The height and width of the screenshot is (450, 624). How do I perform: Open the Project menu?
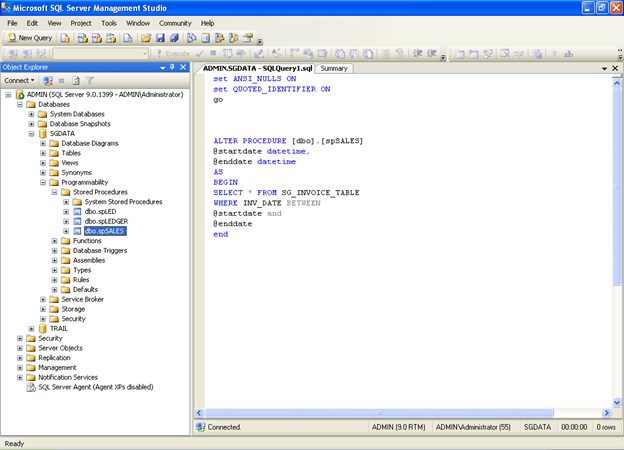pos(81,23)
